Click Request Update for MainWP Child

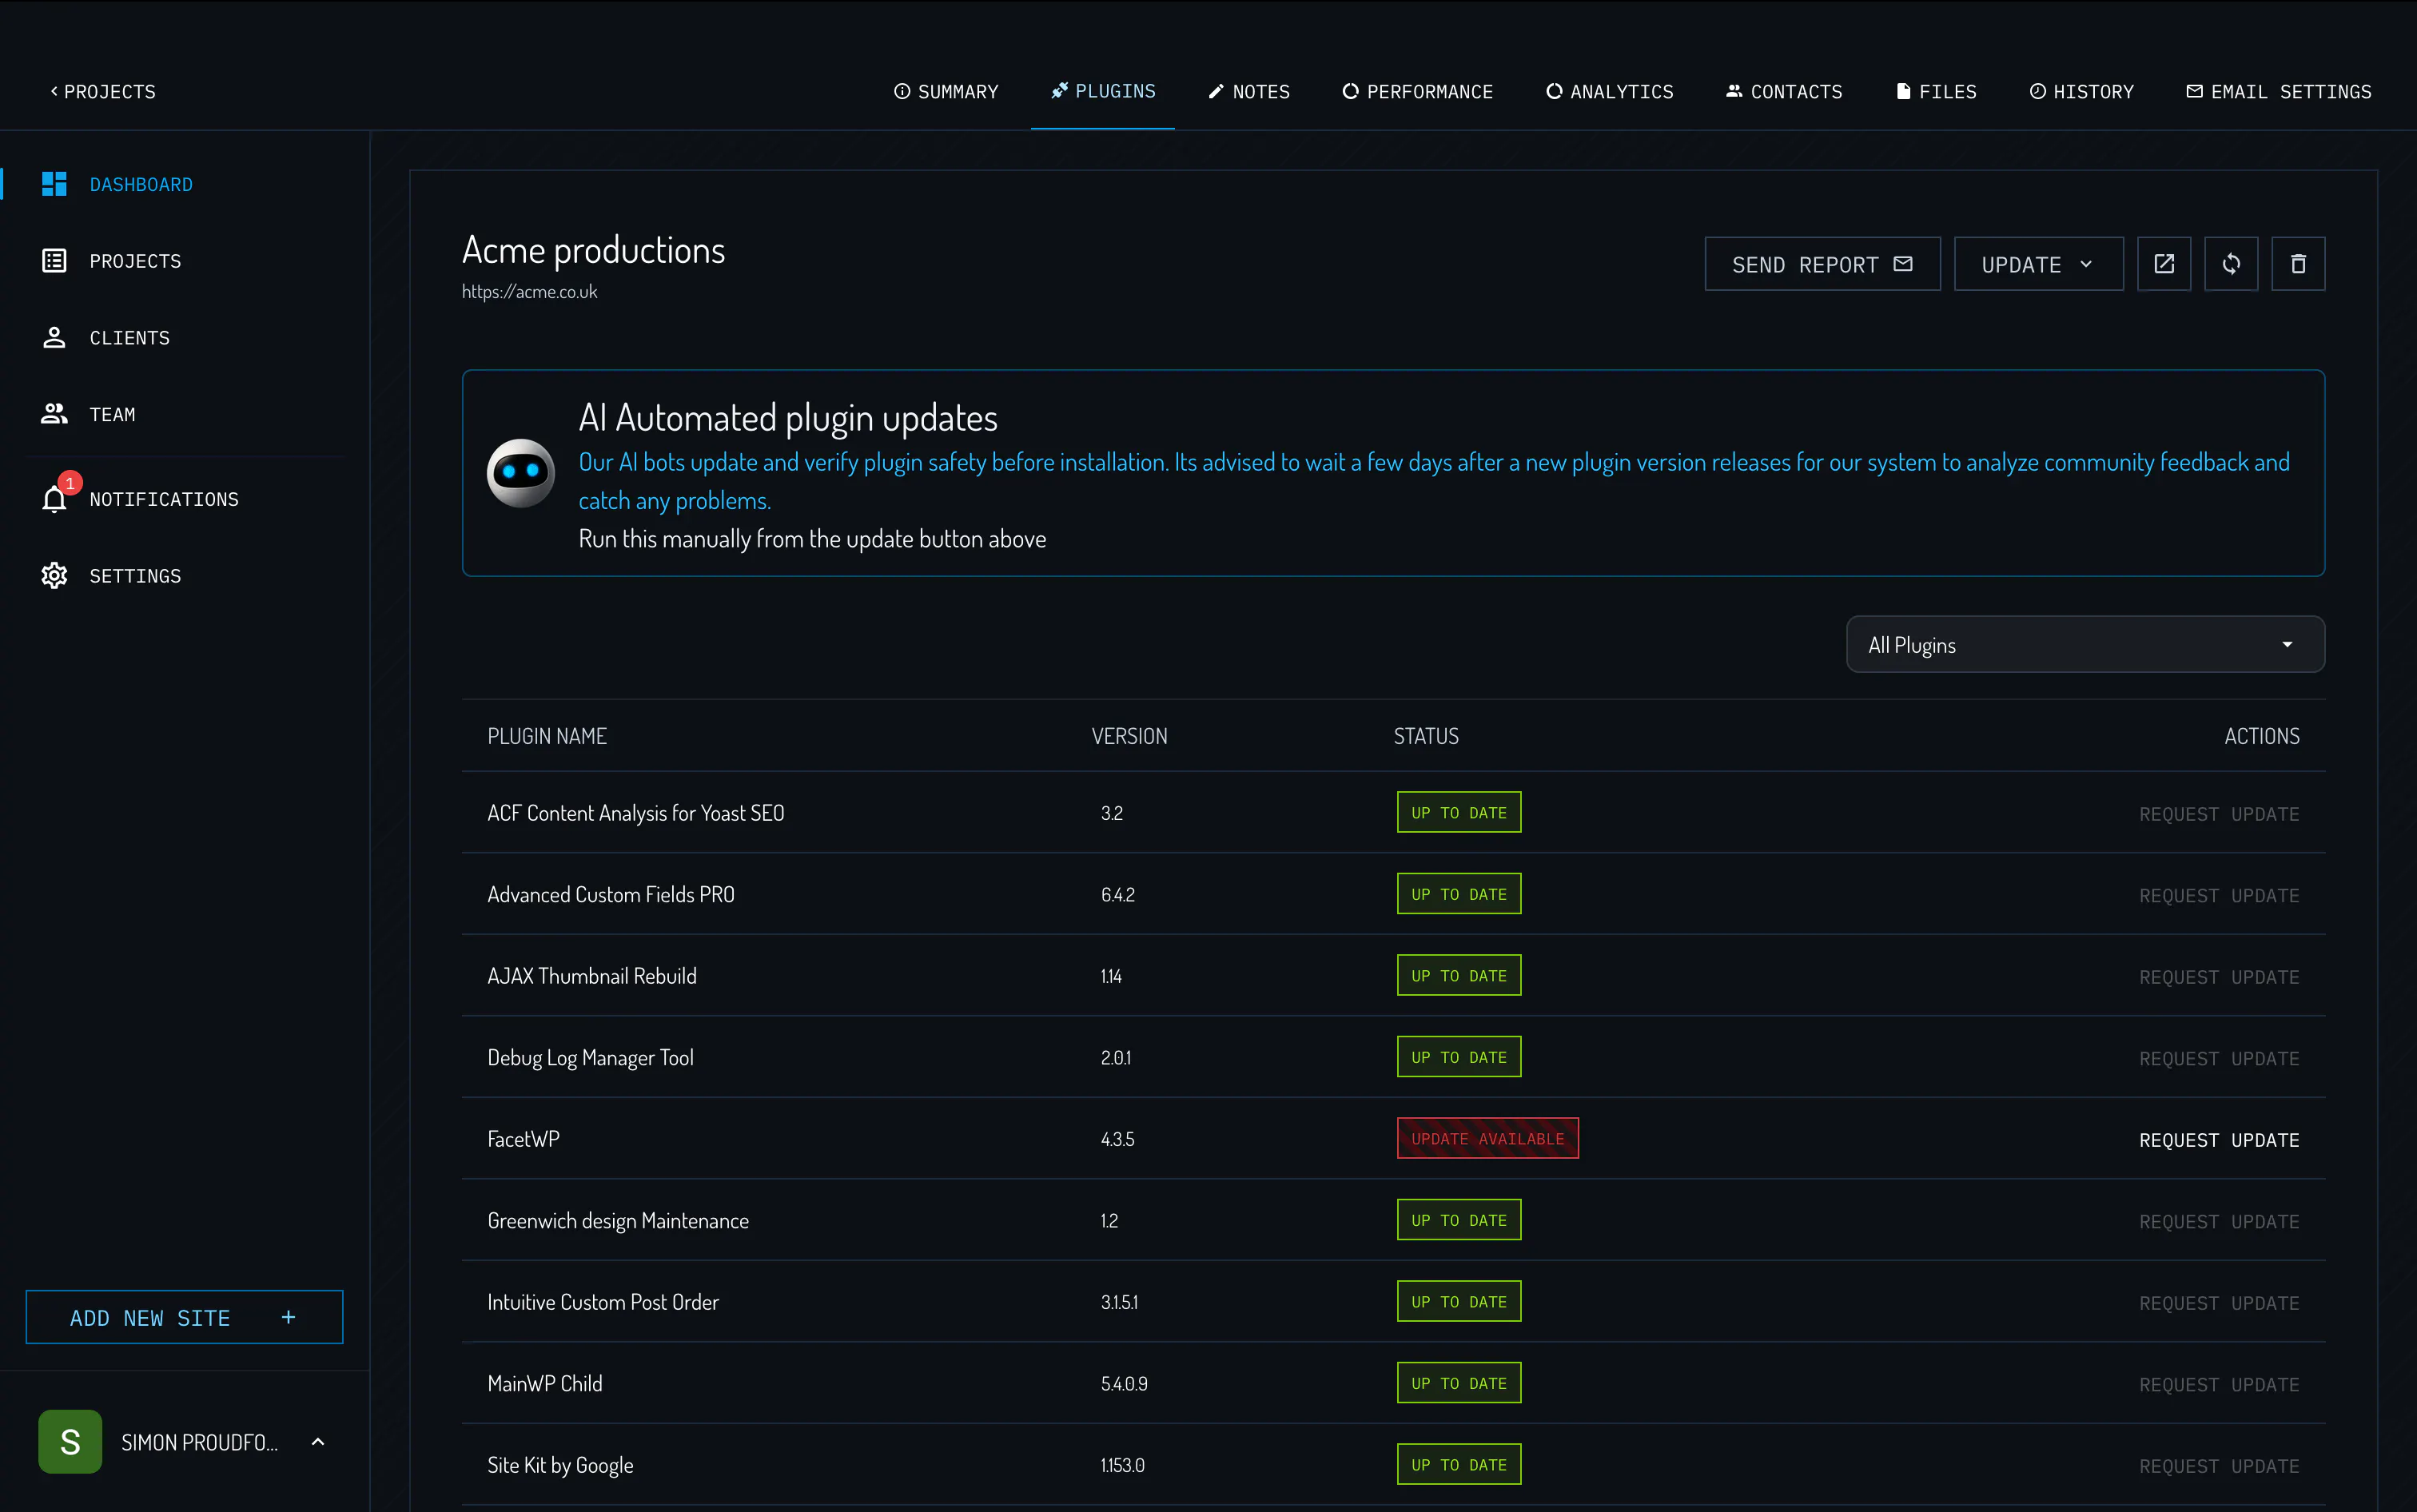point(2219,1384)
